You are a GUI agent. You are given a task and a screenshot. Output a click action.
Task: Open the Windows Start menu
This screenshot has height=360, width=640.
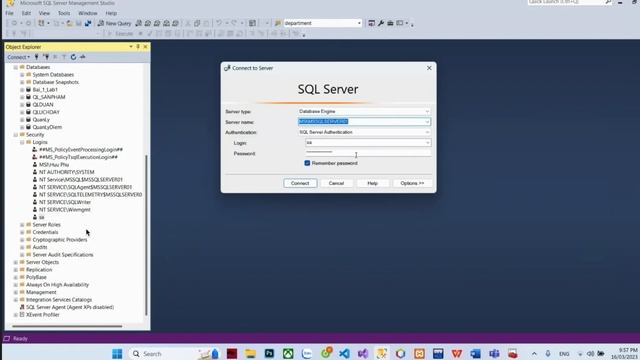[117, 353]
